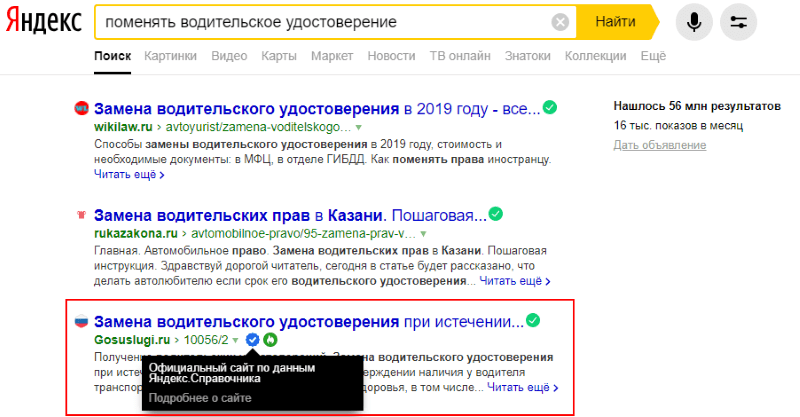Switch to the ТВ онлайн tab
Viewport: 800px width, 417px height.
coord(460,56)
